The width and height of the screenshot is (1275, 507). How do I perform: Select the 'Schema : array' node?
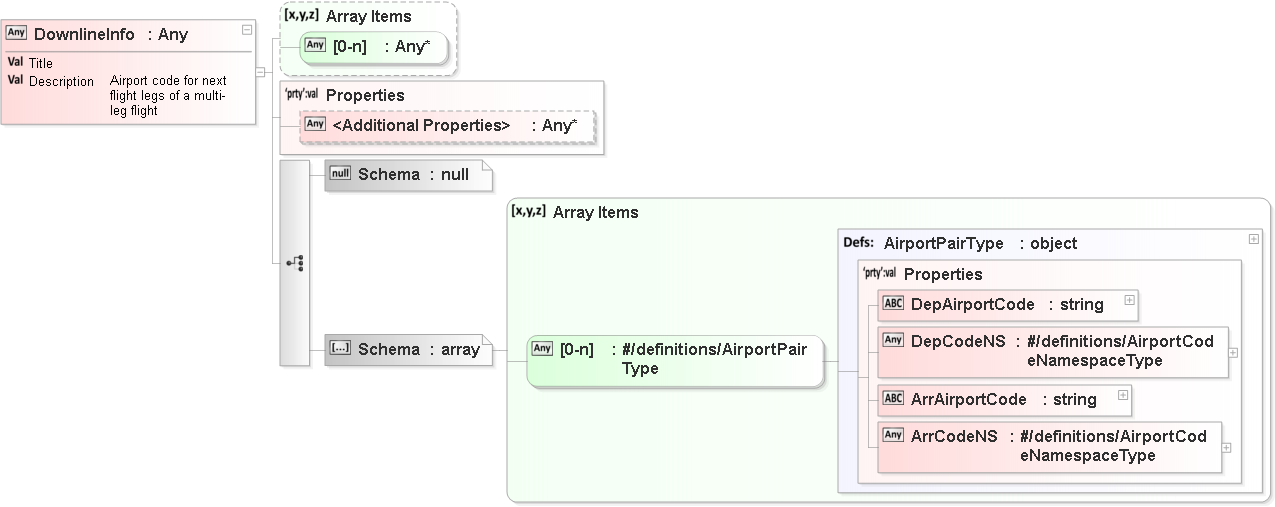[x=408, y=349]
